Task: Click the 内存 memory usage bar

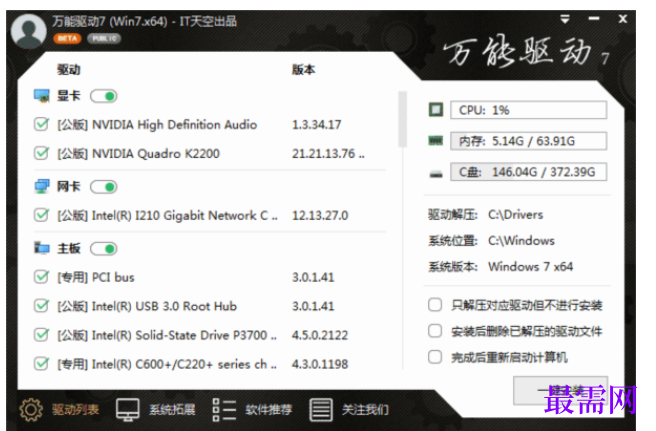Action: tap(528, 141)
